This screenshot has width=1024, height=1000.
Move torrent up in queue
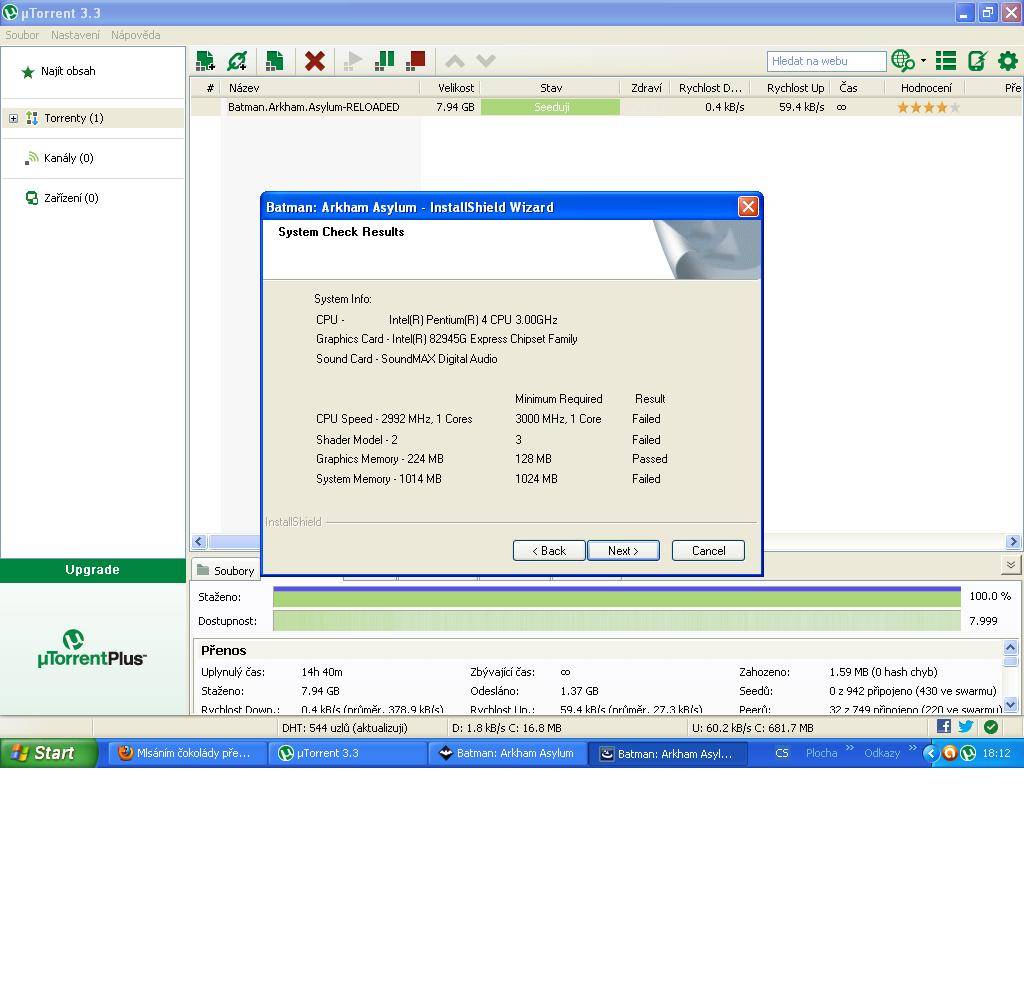(455, 61)
